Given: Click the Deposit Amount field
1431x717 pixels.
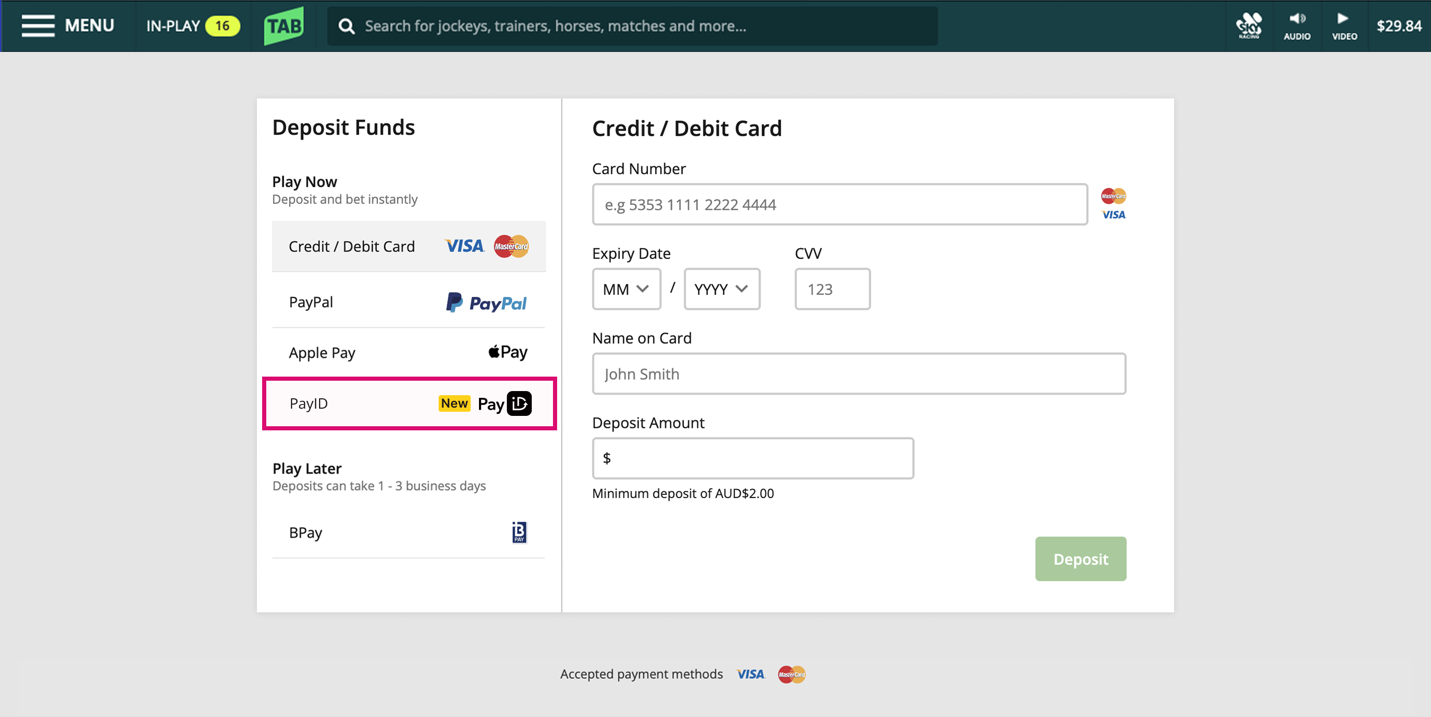Looking at the screenshot, I should pyautogui.click(x=752, y=458).
